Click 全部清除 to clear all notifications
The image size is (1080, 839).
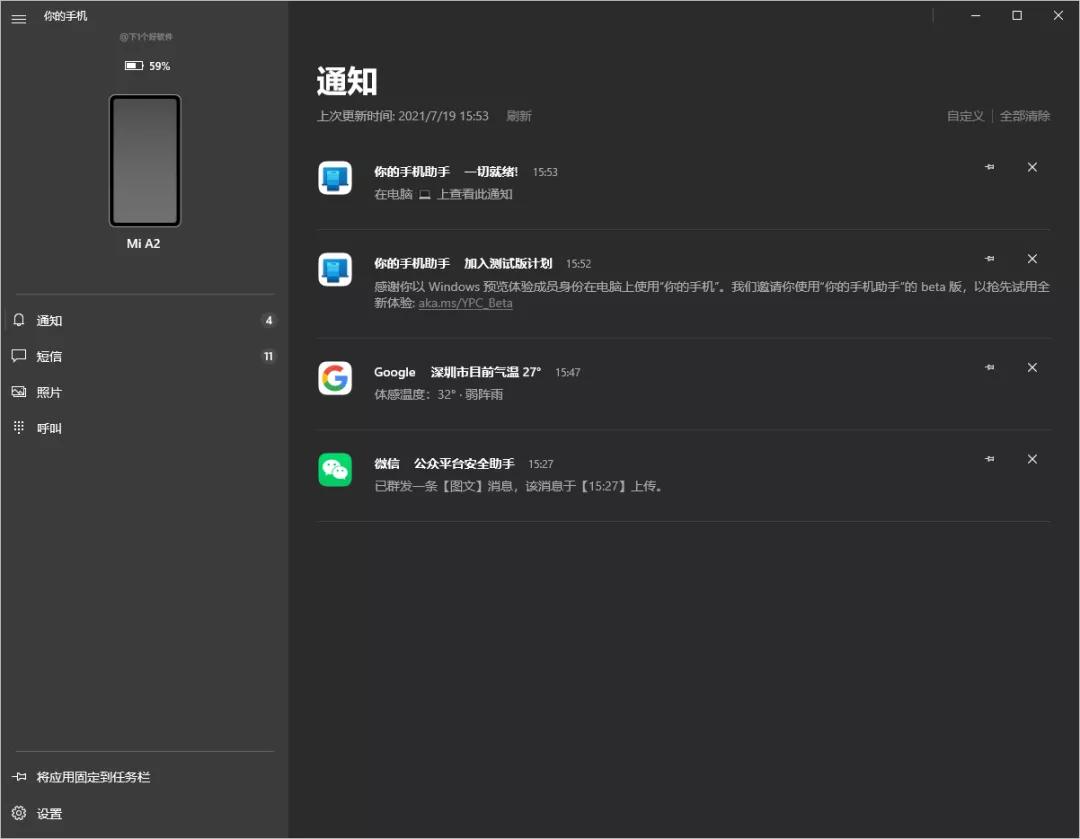(1027, 115)
